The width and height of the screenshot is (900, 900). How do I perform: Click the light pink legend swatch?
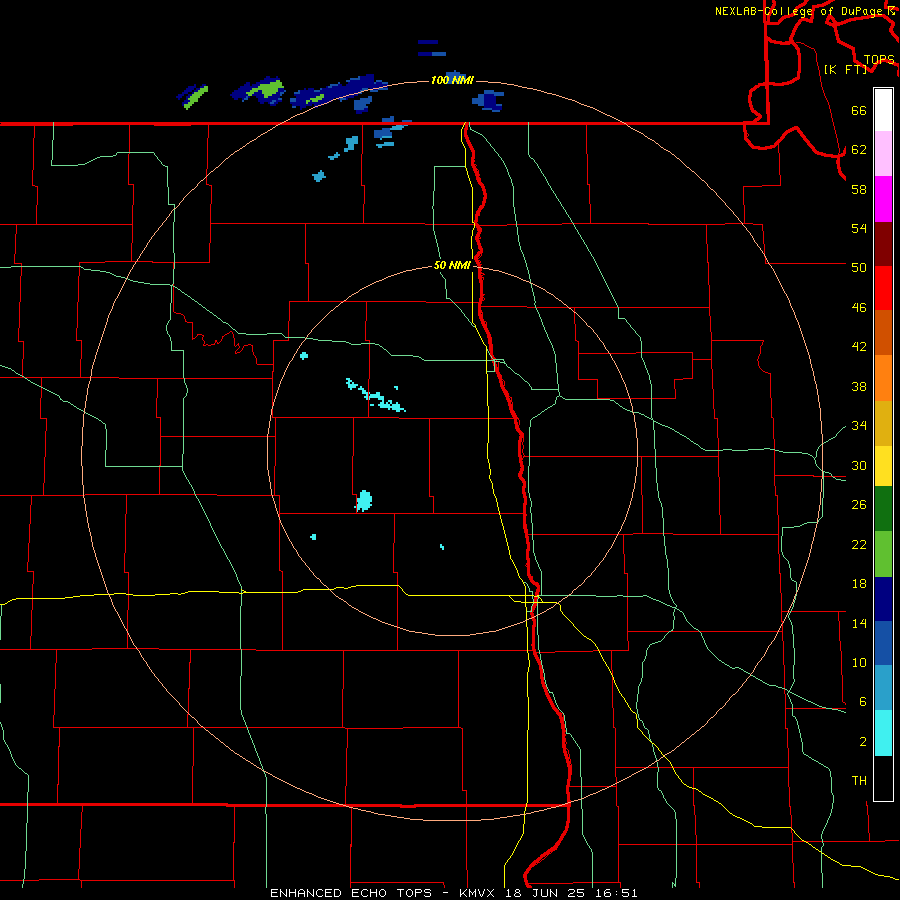pyautogui.click(x=883, y=153)
